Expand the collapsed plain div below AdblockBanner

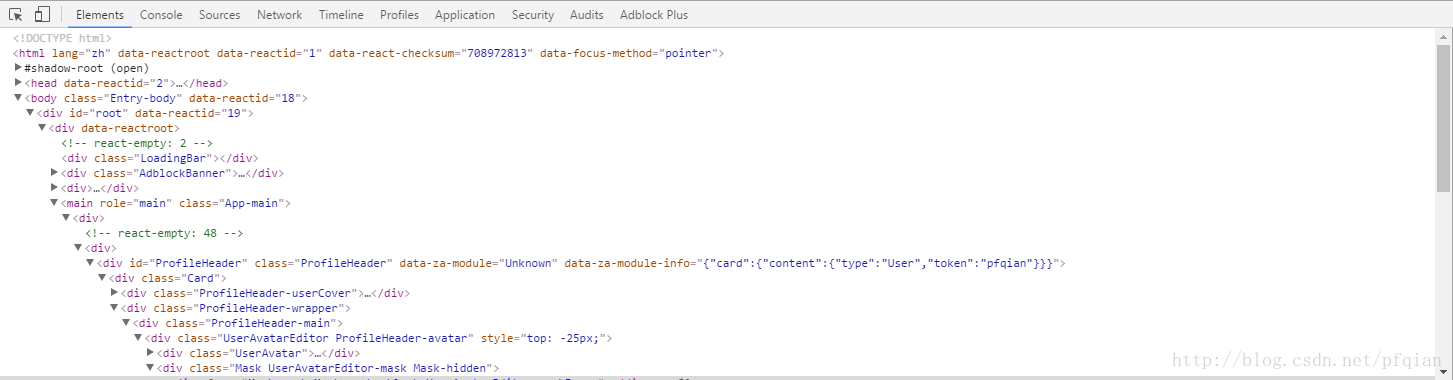[54, 188]
